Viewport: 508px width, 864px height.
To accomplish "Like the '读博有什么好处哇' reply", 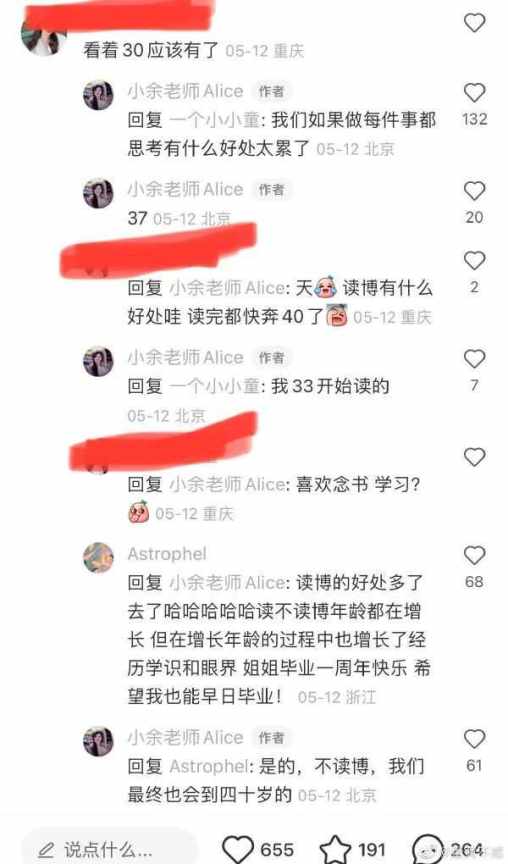I will (474, 261).
